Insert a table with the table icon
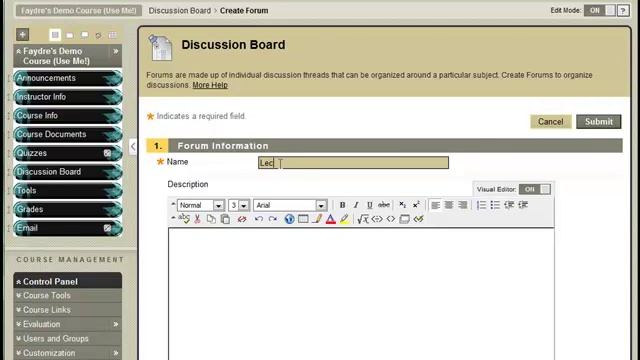Image resolution: width=640 pixels, height=360 pixels. click(303, 219)
